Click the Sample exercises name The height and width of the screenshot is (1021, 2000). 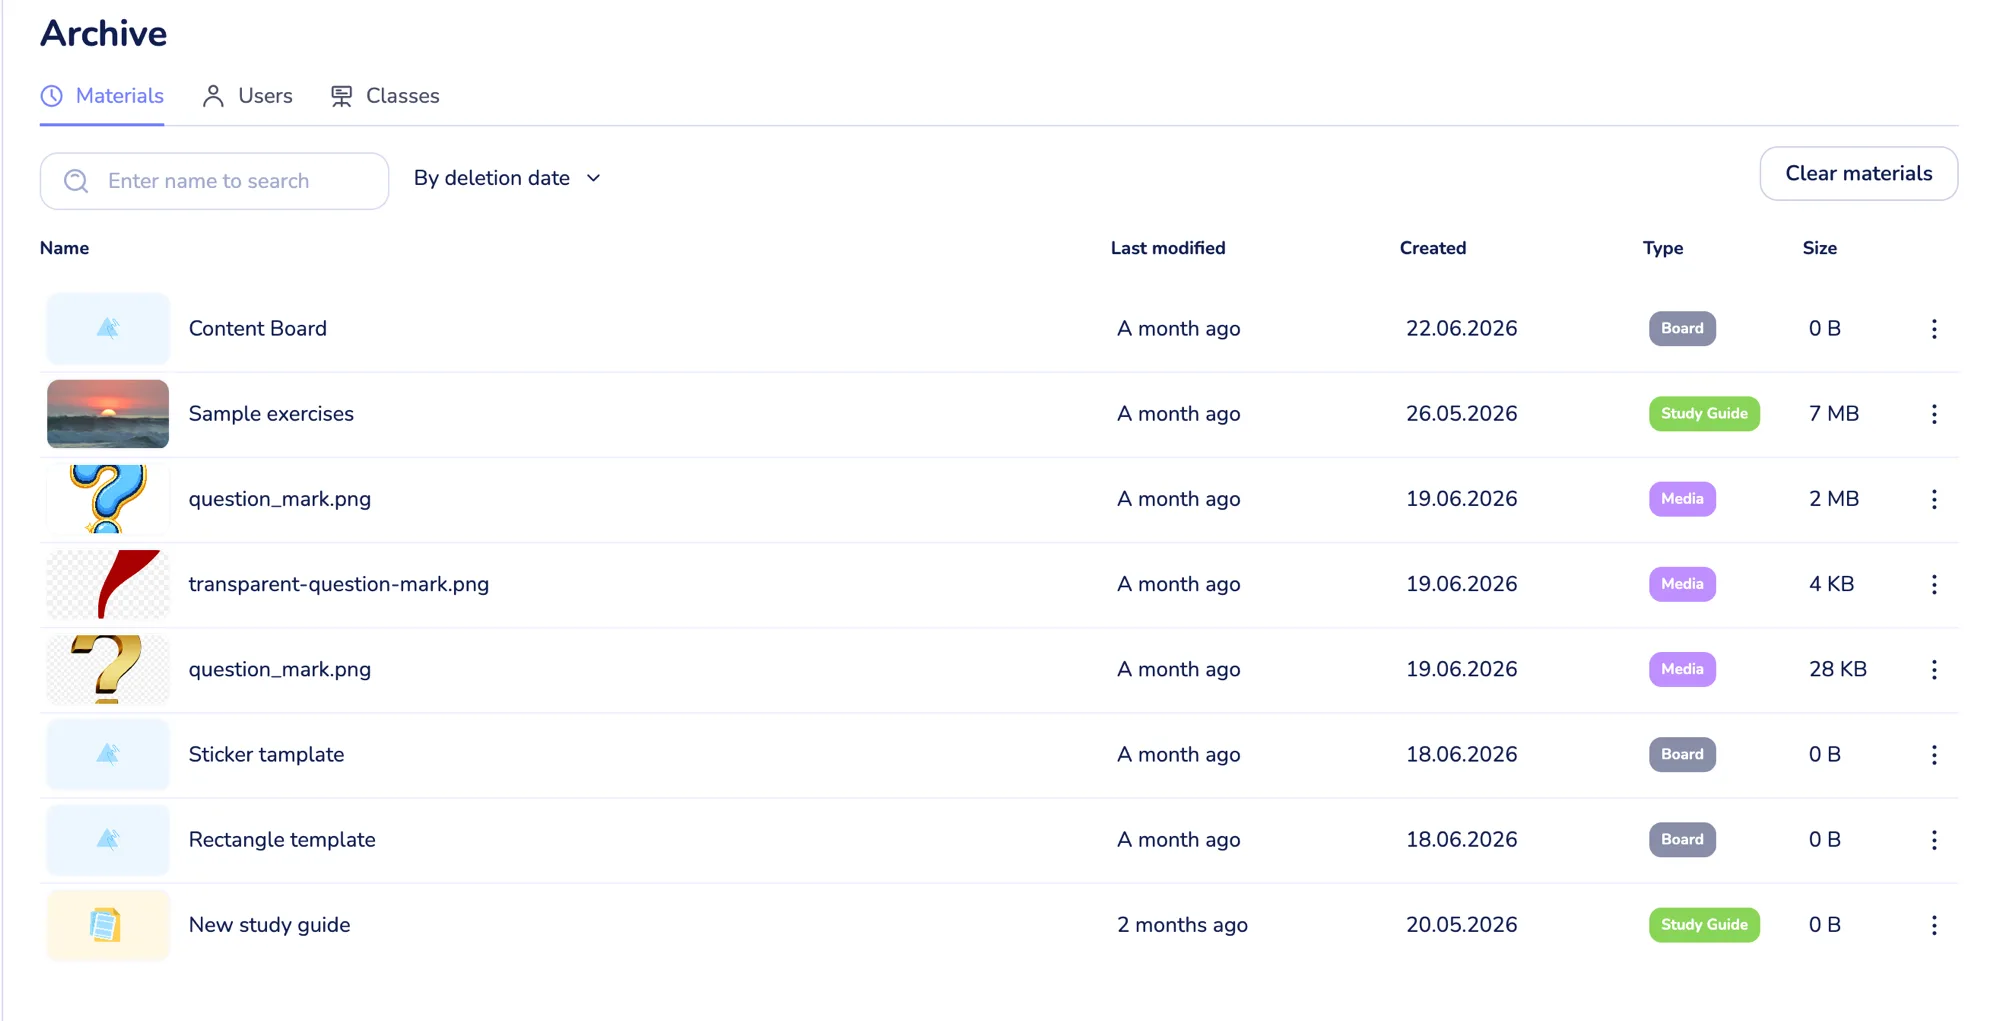click(x=271, y=414)
